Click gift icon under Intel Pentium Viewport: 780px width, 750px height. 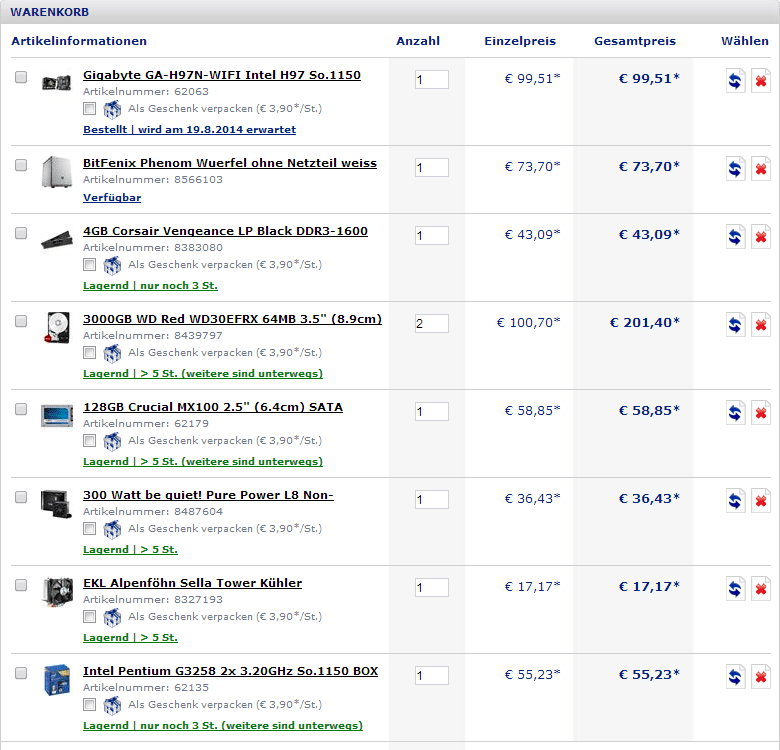112,705
